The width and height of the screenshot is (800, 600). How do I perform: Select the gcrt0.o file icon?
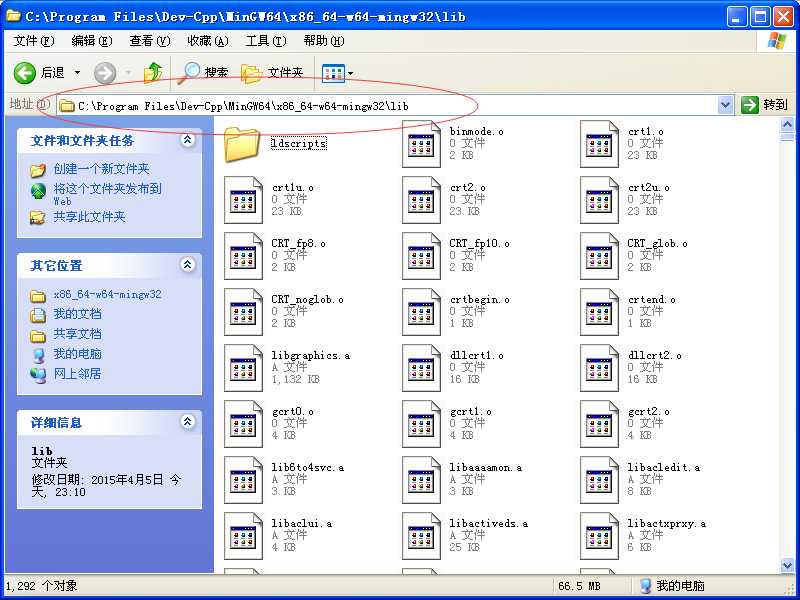tap(243, 424)
